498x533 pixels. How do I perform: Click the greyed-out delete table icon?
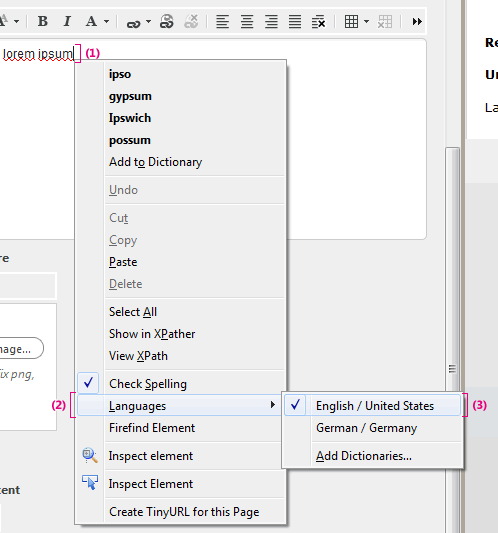pos(385,21)
